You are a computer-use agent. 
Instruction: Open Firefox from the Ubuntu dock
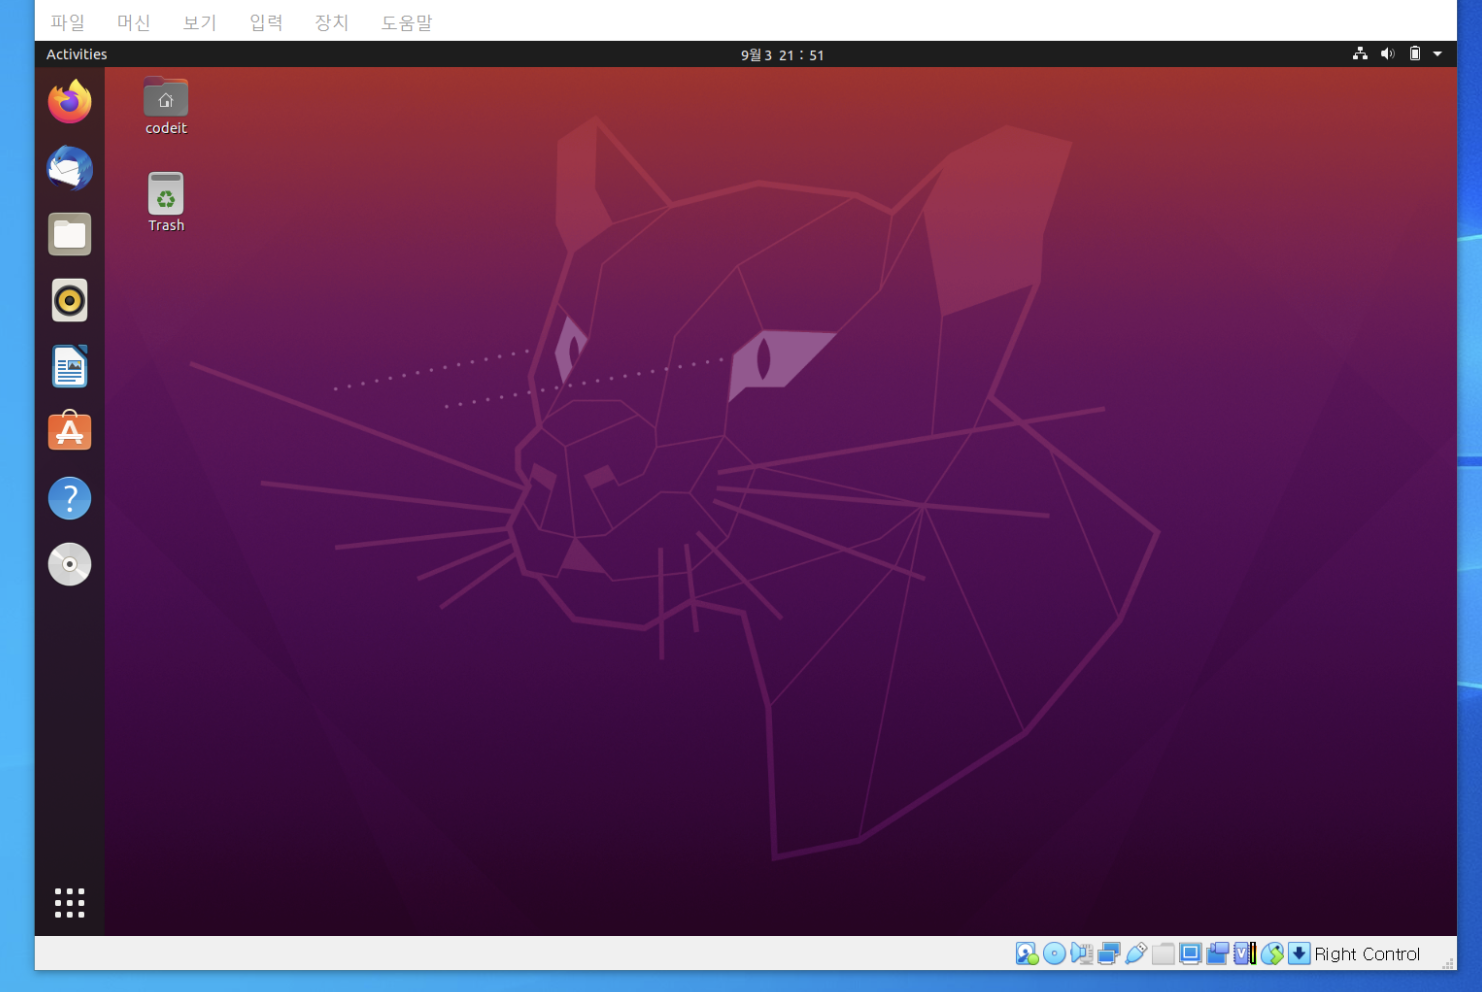(x=69, y=102)
